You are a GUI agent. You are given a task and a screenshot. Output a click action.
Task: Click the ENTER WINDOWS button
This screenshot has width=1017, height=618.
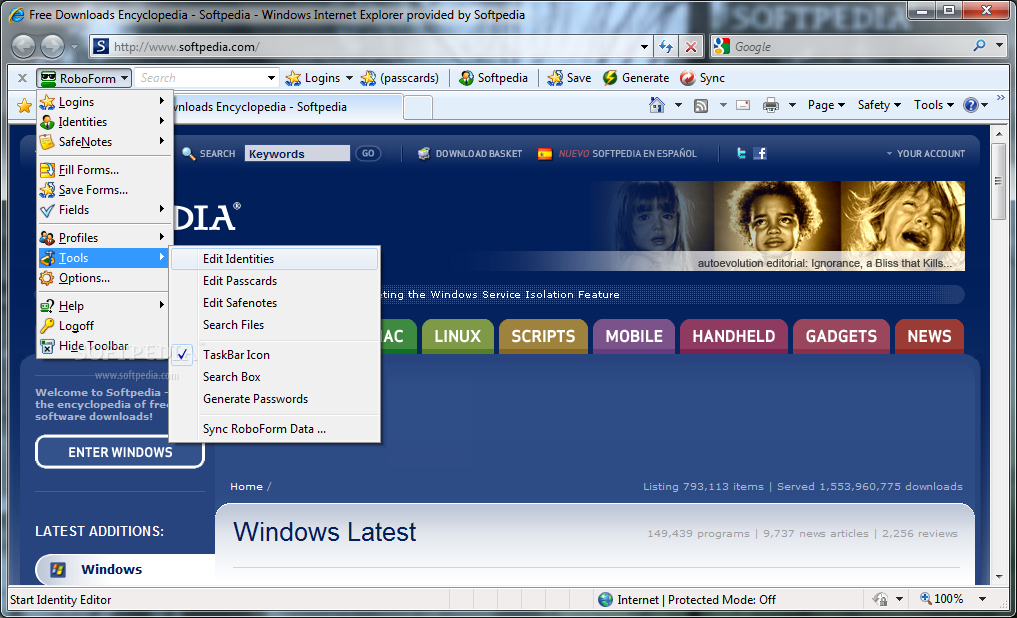(120, 452)
